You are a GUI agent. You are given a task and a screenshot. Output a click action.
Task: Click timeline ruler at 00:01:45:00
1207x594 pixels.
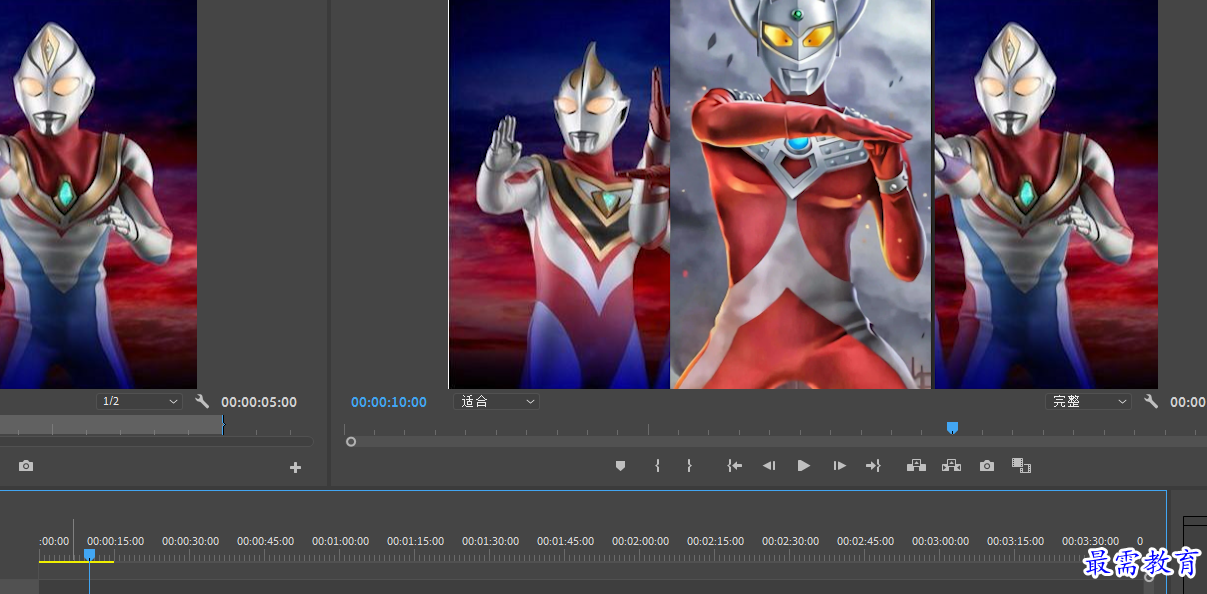pyautogui.click(x=565, y=541)
